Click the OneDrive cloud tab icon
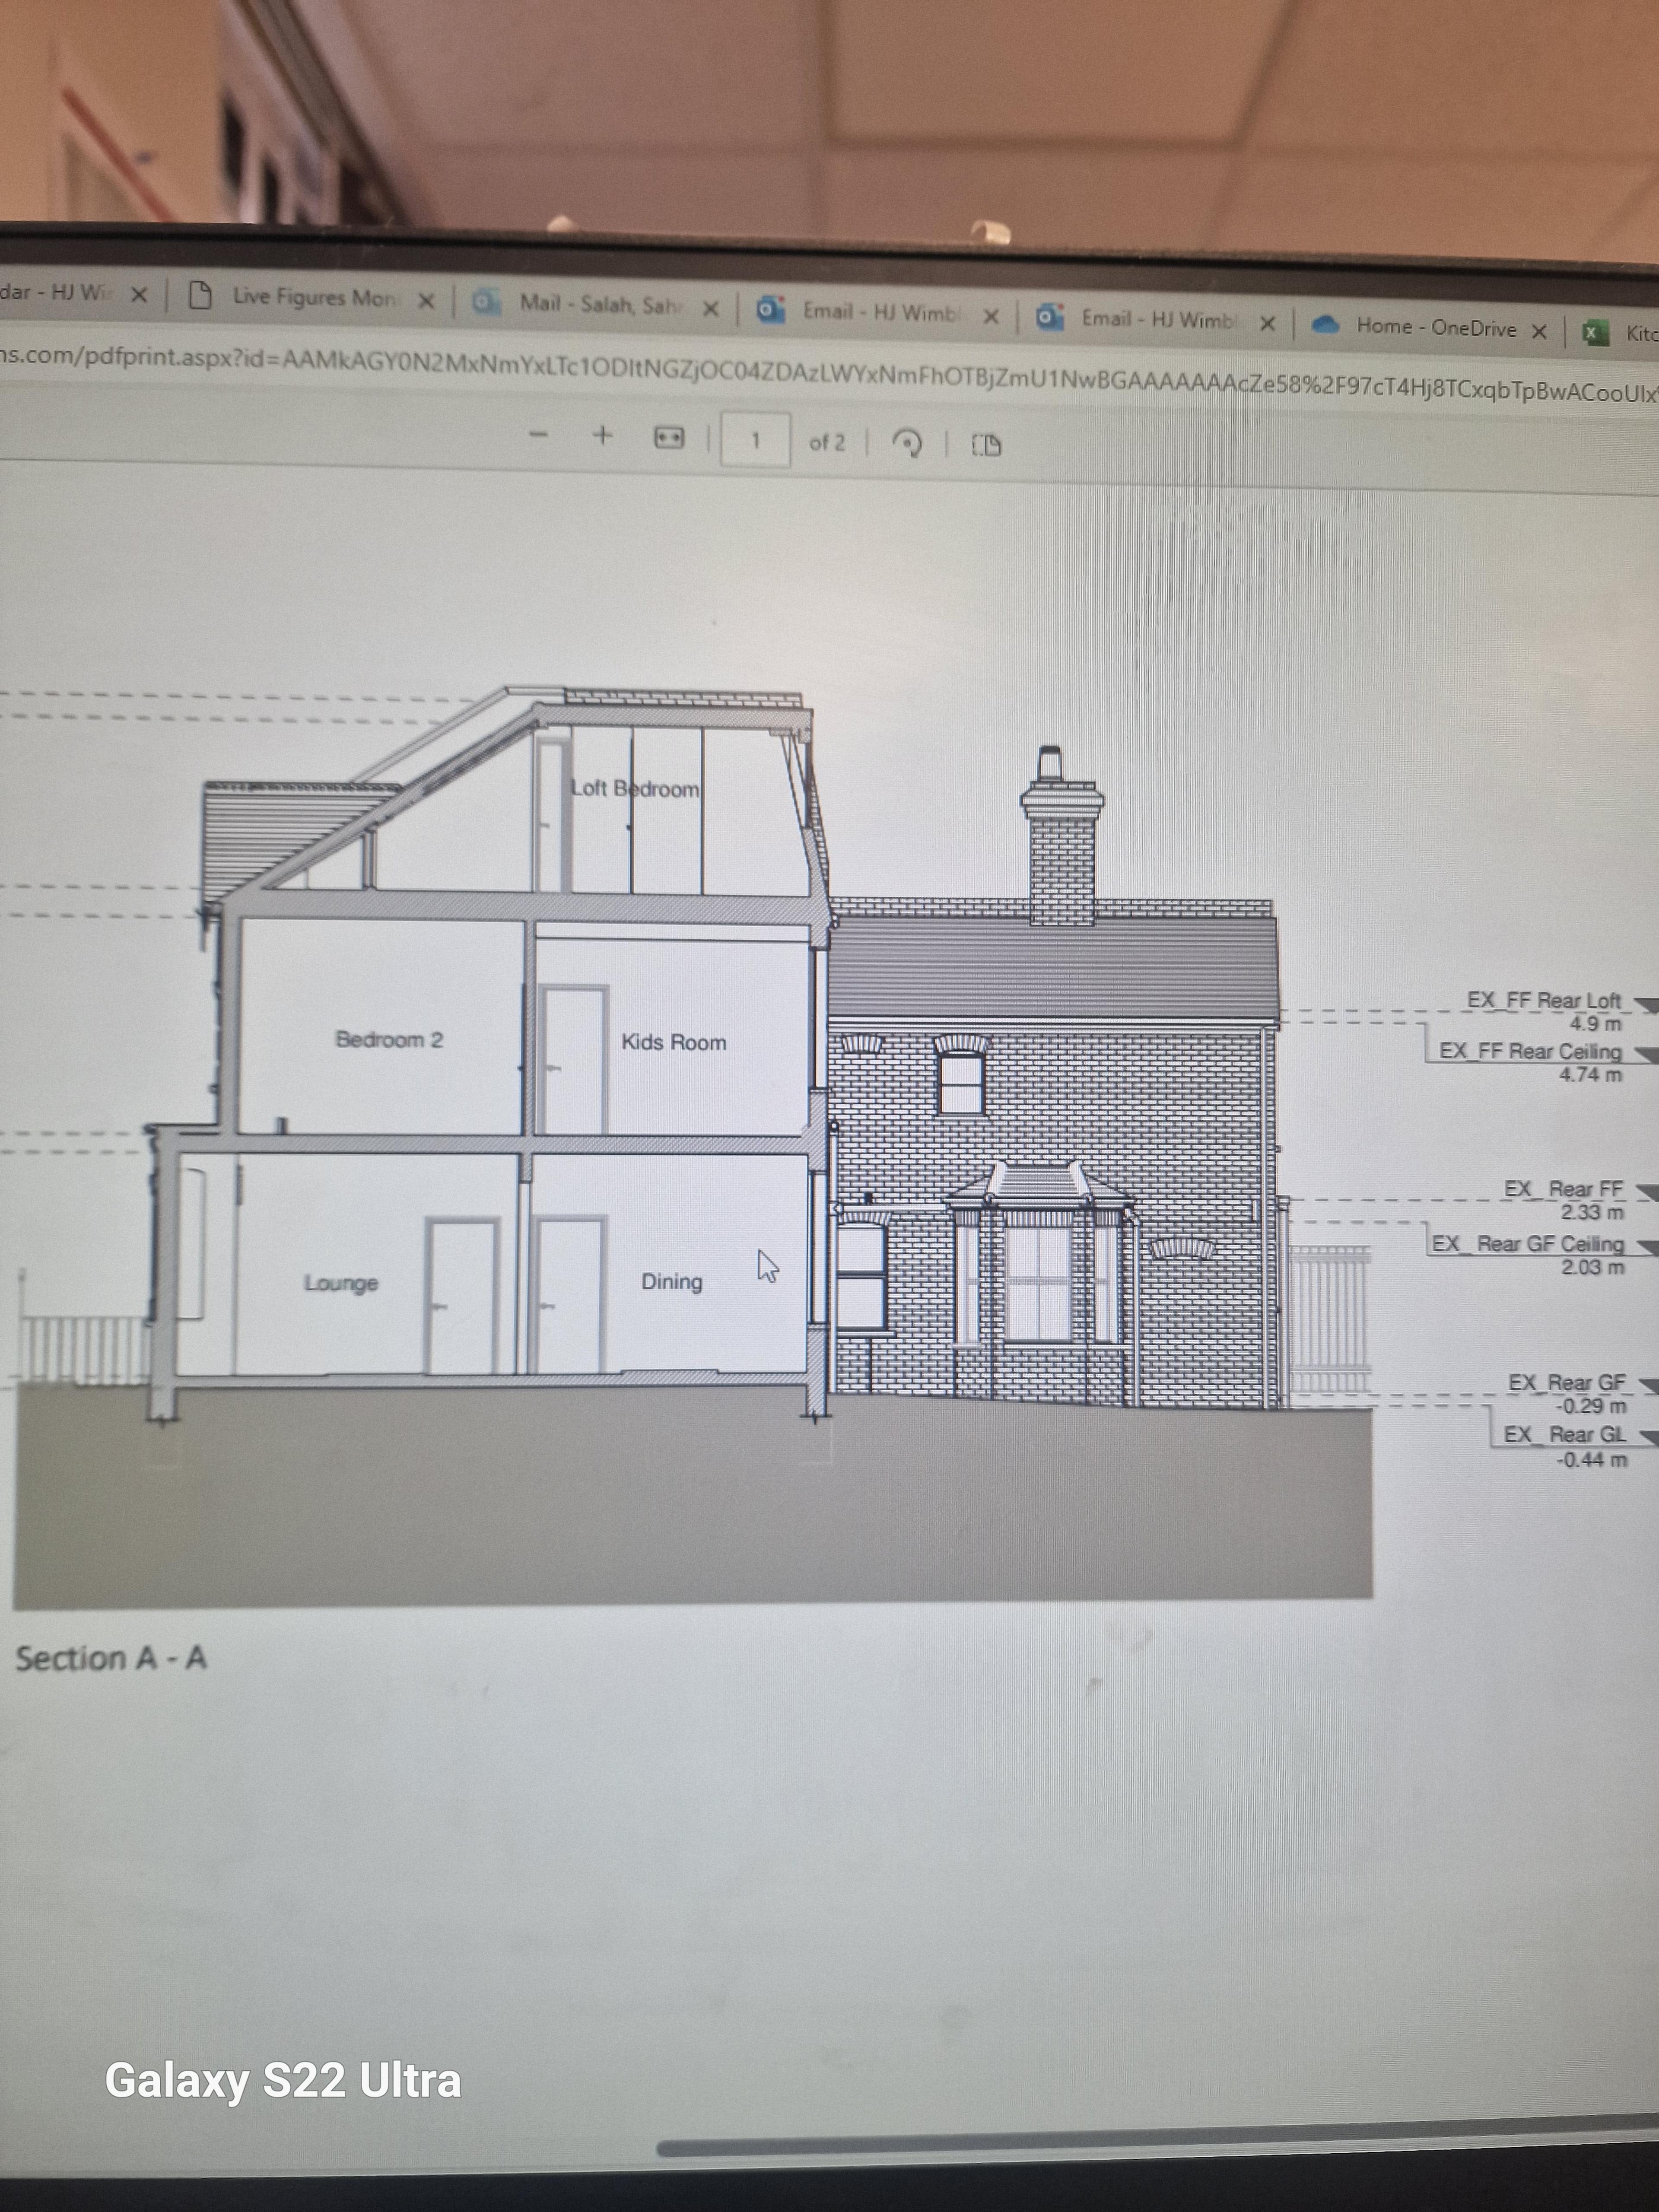This screenshot has height=2212, width=1659. 1325,324
